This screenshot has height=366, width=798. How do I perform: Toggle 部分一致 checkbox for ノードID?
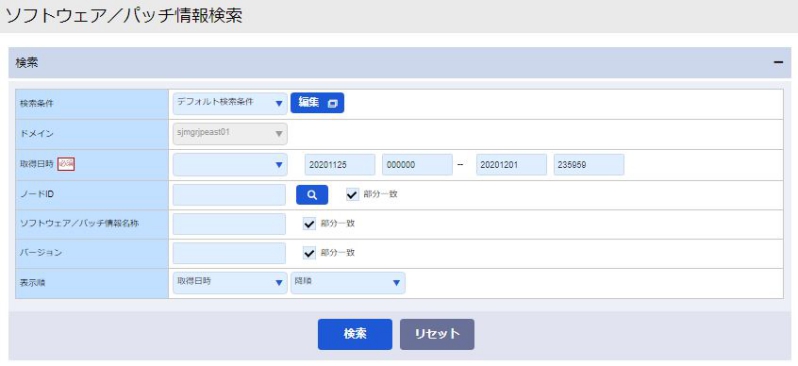point(352,194)
